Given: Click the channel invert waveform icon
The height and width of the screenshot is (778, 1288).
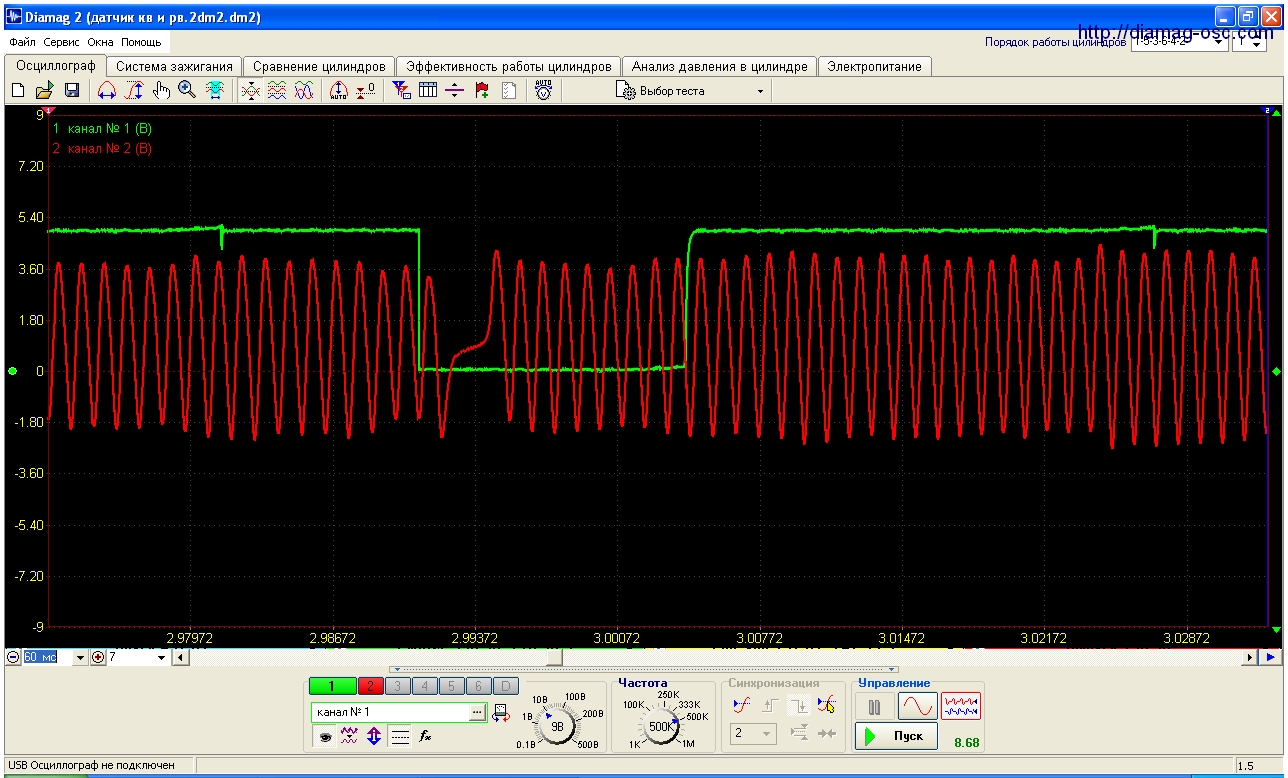Looking at the screenshot, I should [x=349, y=736].
